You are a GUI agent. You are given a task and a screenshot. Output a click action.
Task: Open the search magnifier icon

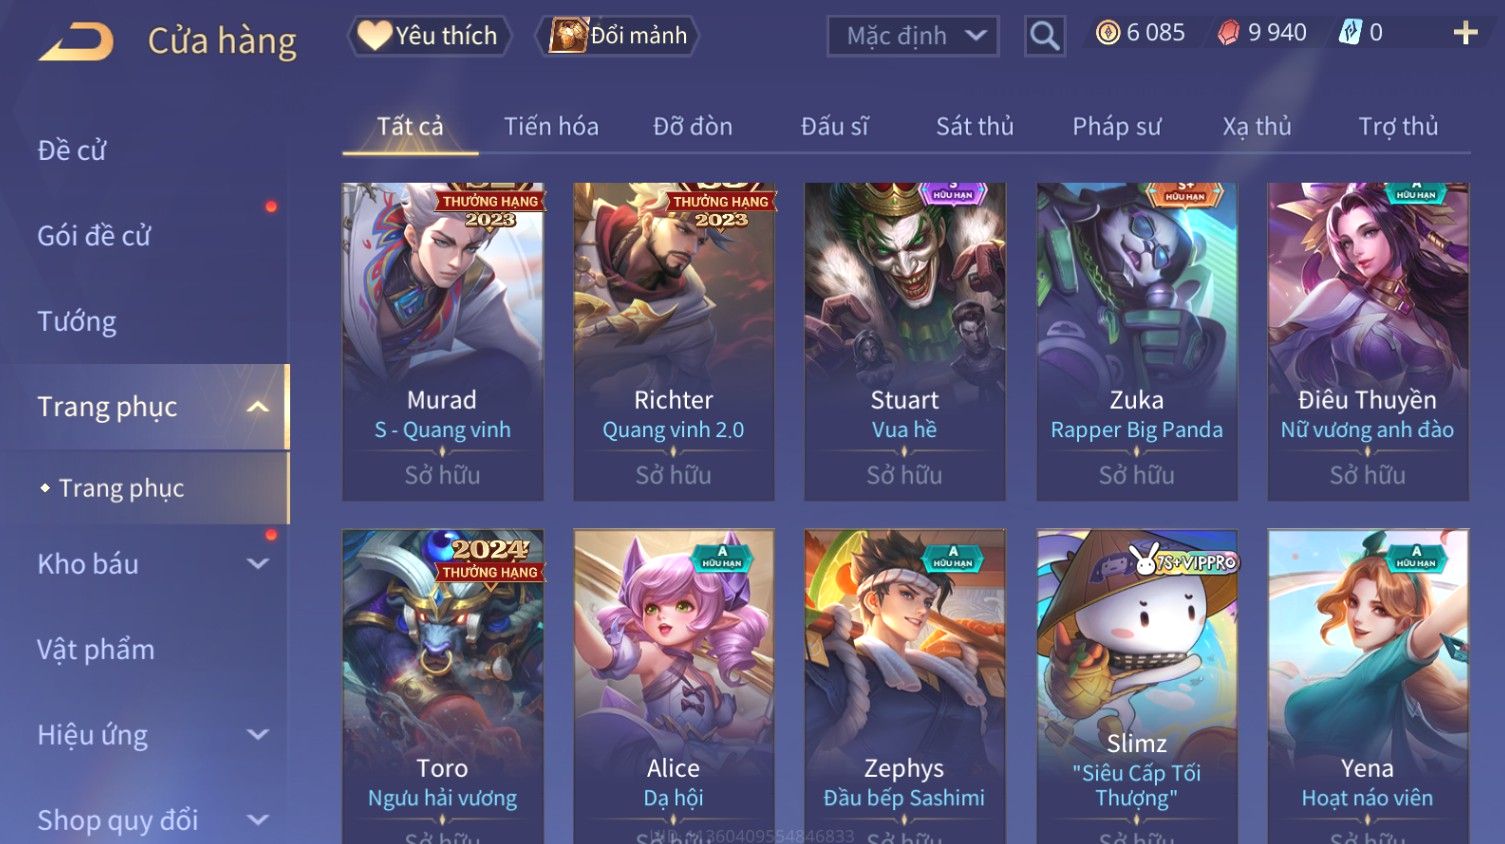tap(1044, 36)
